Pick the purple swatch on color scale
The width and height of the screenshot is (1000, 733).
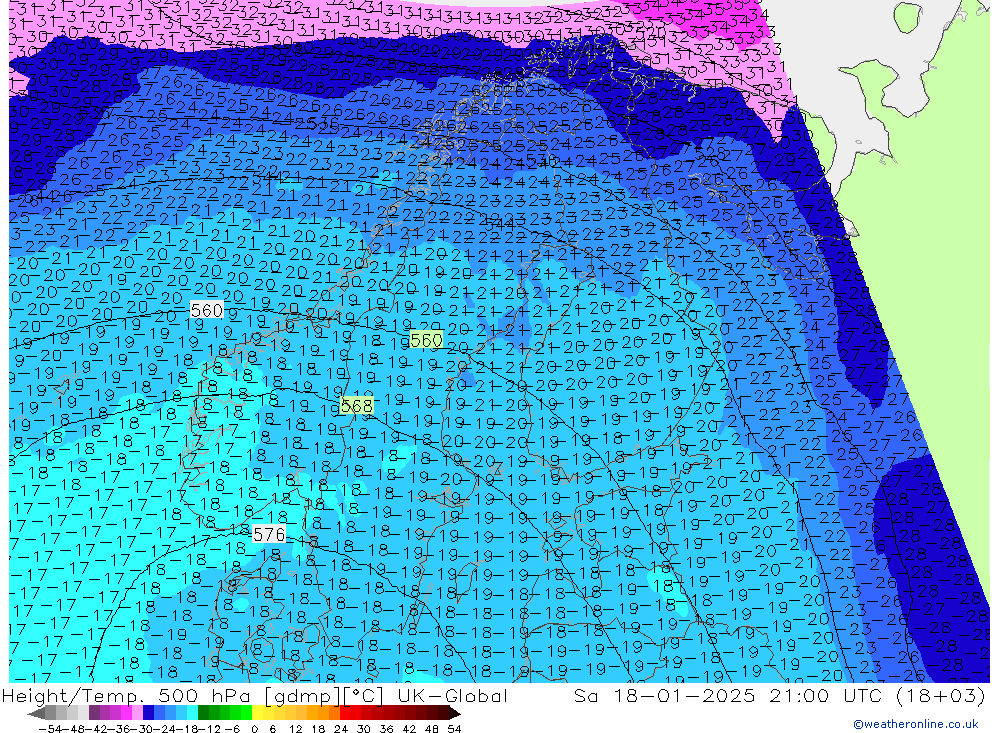94,714
